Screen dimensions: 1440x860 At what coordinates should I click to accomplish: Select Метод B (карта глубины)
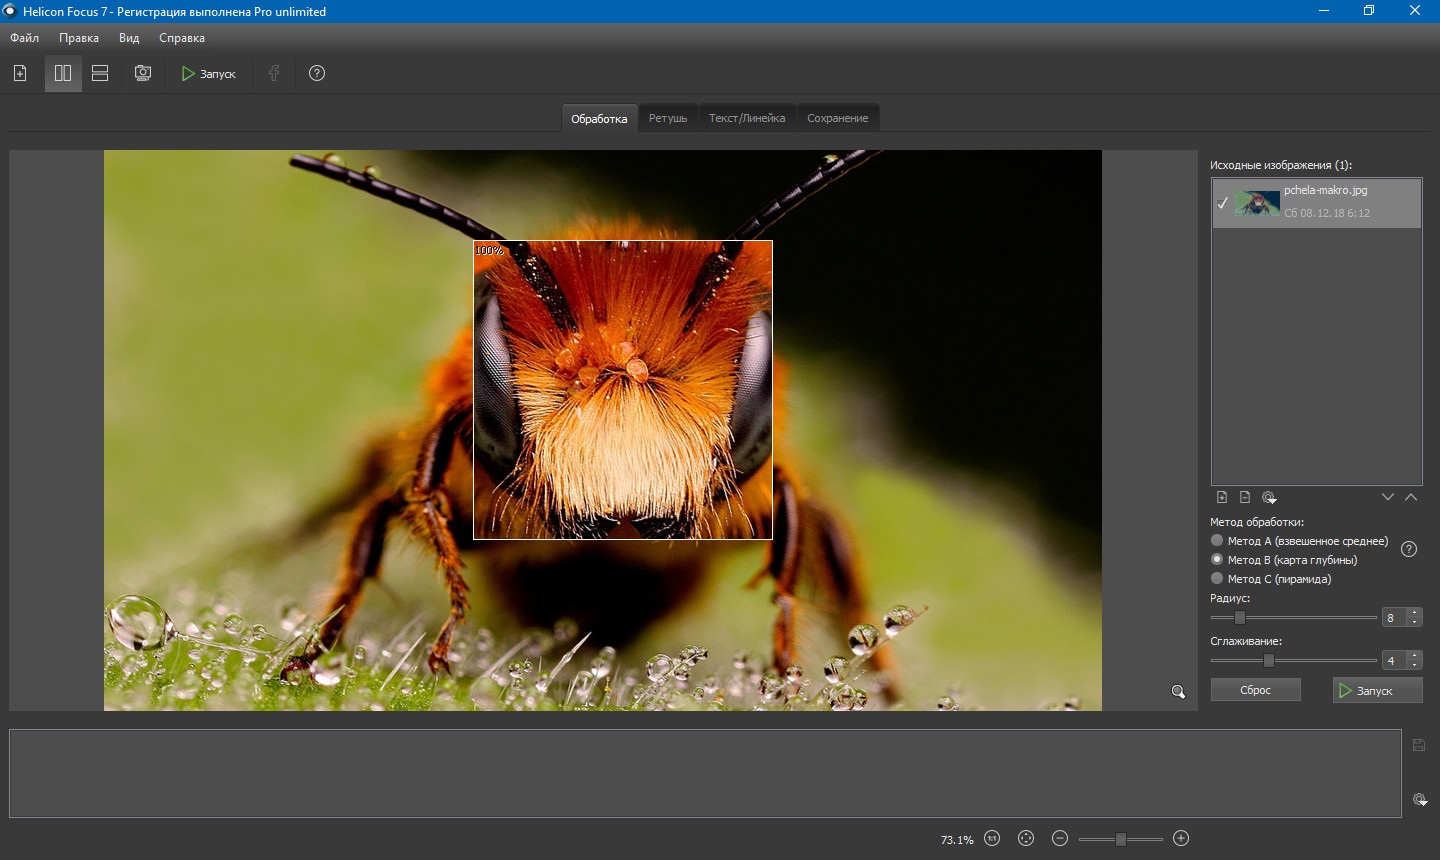[1283, 560]
